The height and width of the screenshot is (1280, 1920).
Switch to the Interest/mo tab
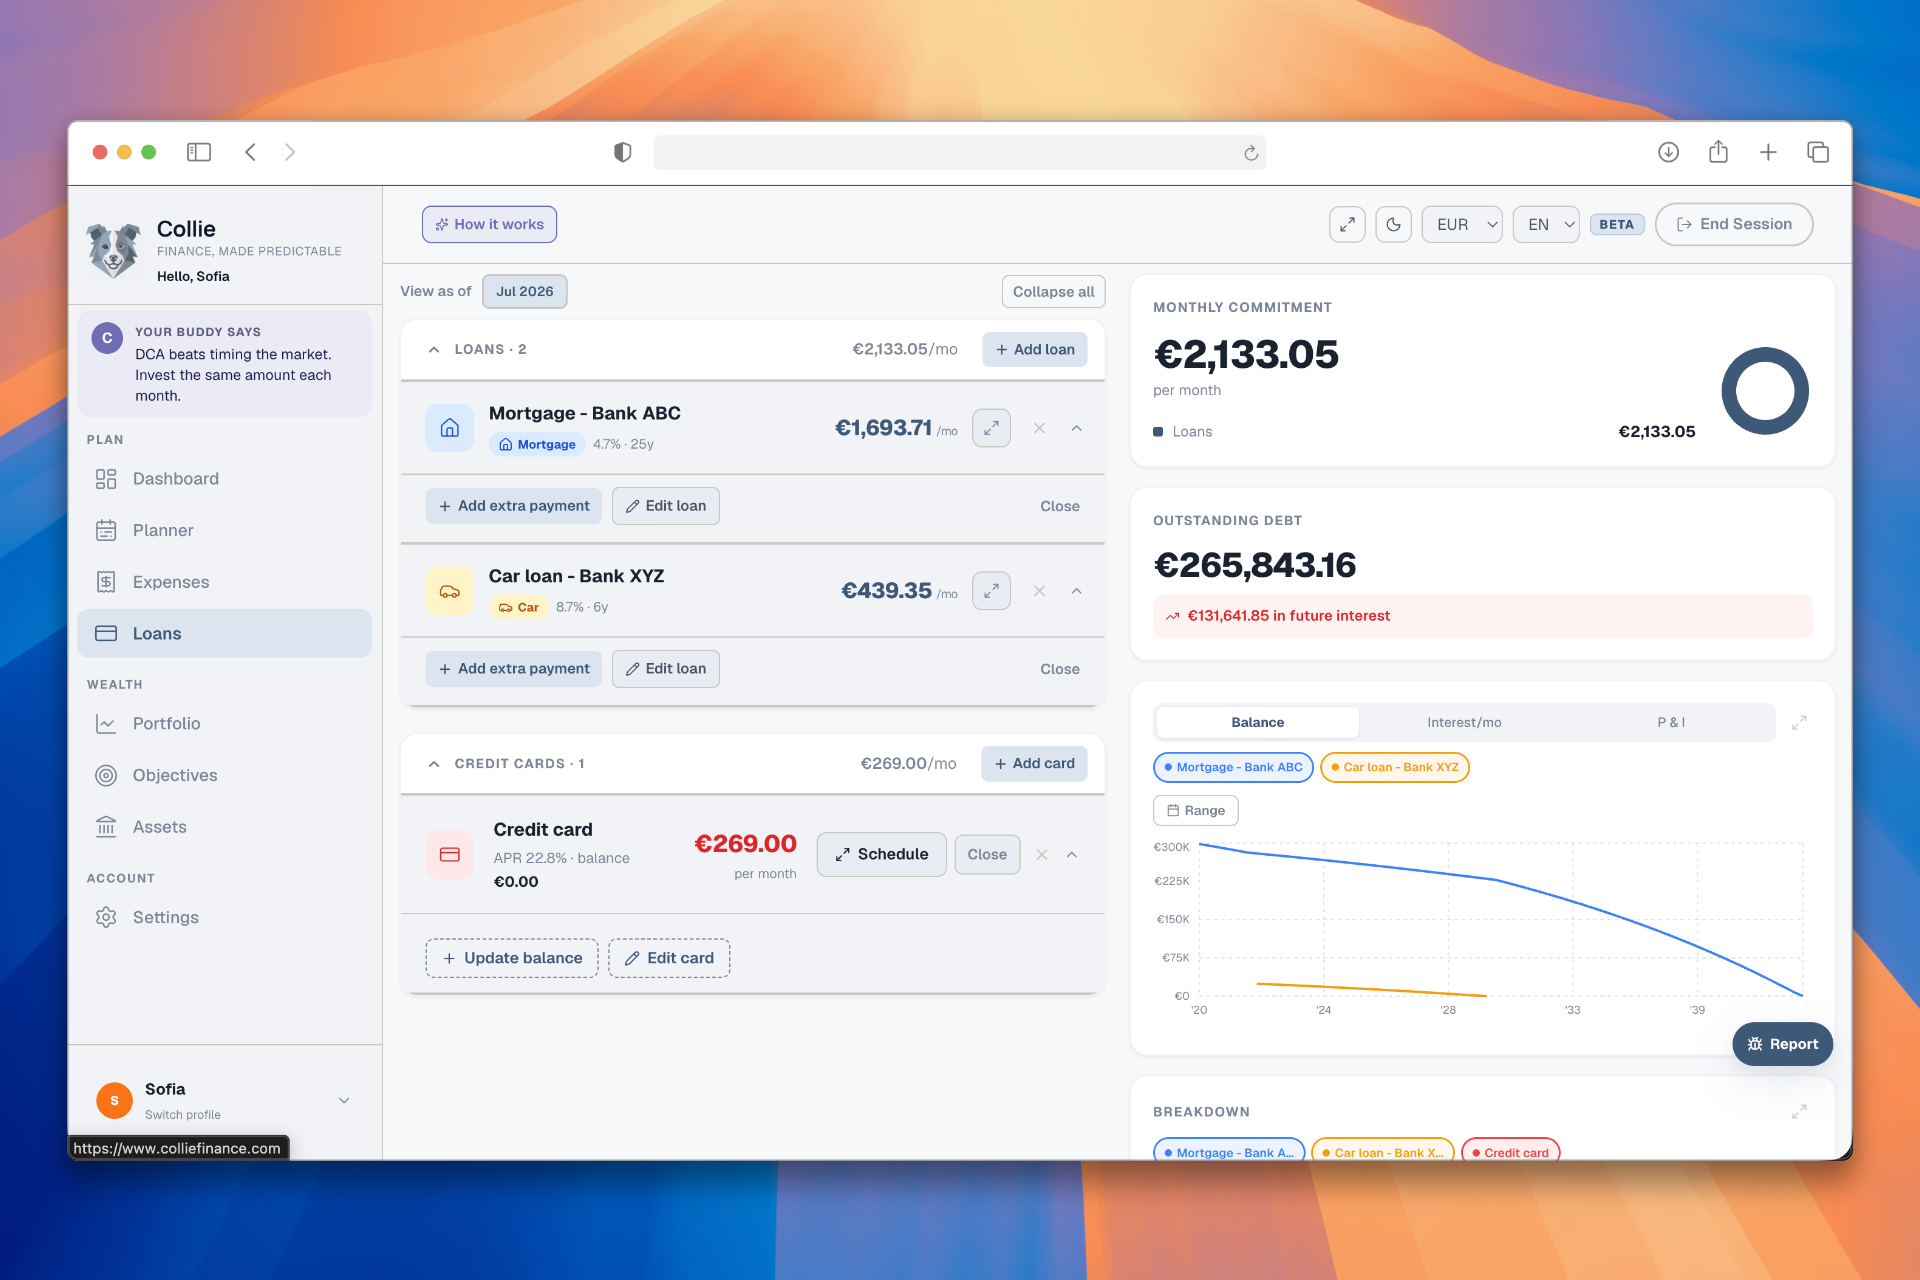pyautogui.click(x=1464, y=722)
